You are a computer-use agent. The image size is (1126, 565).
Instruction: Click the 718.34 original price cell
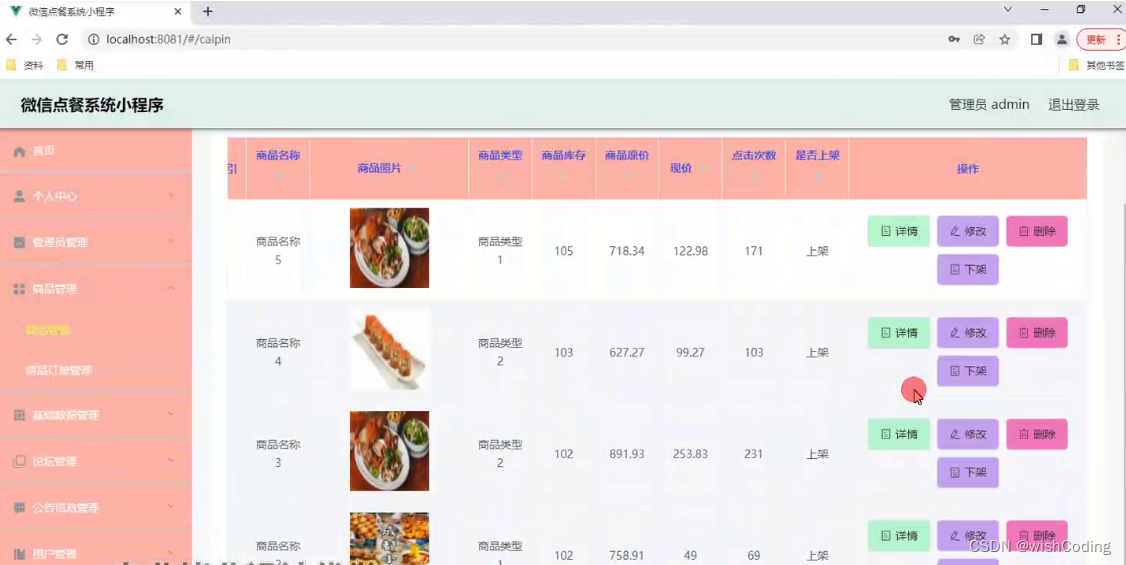pyautogui.click(x=627, y=251)
